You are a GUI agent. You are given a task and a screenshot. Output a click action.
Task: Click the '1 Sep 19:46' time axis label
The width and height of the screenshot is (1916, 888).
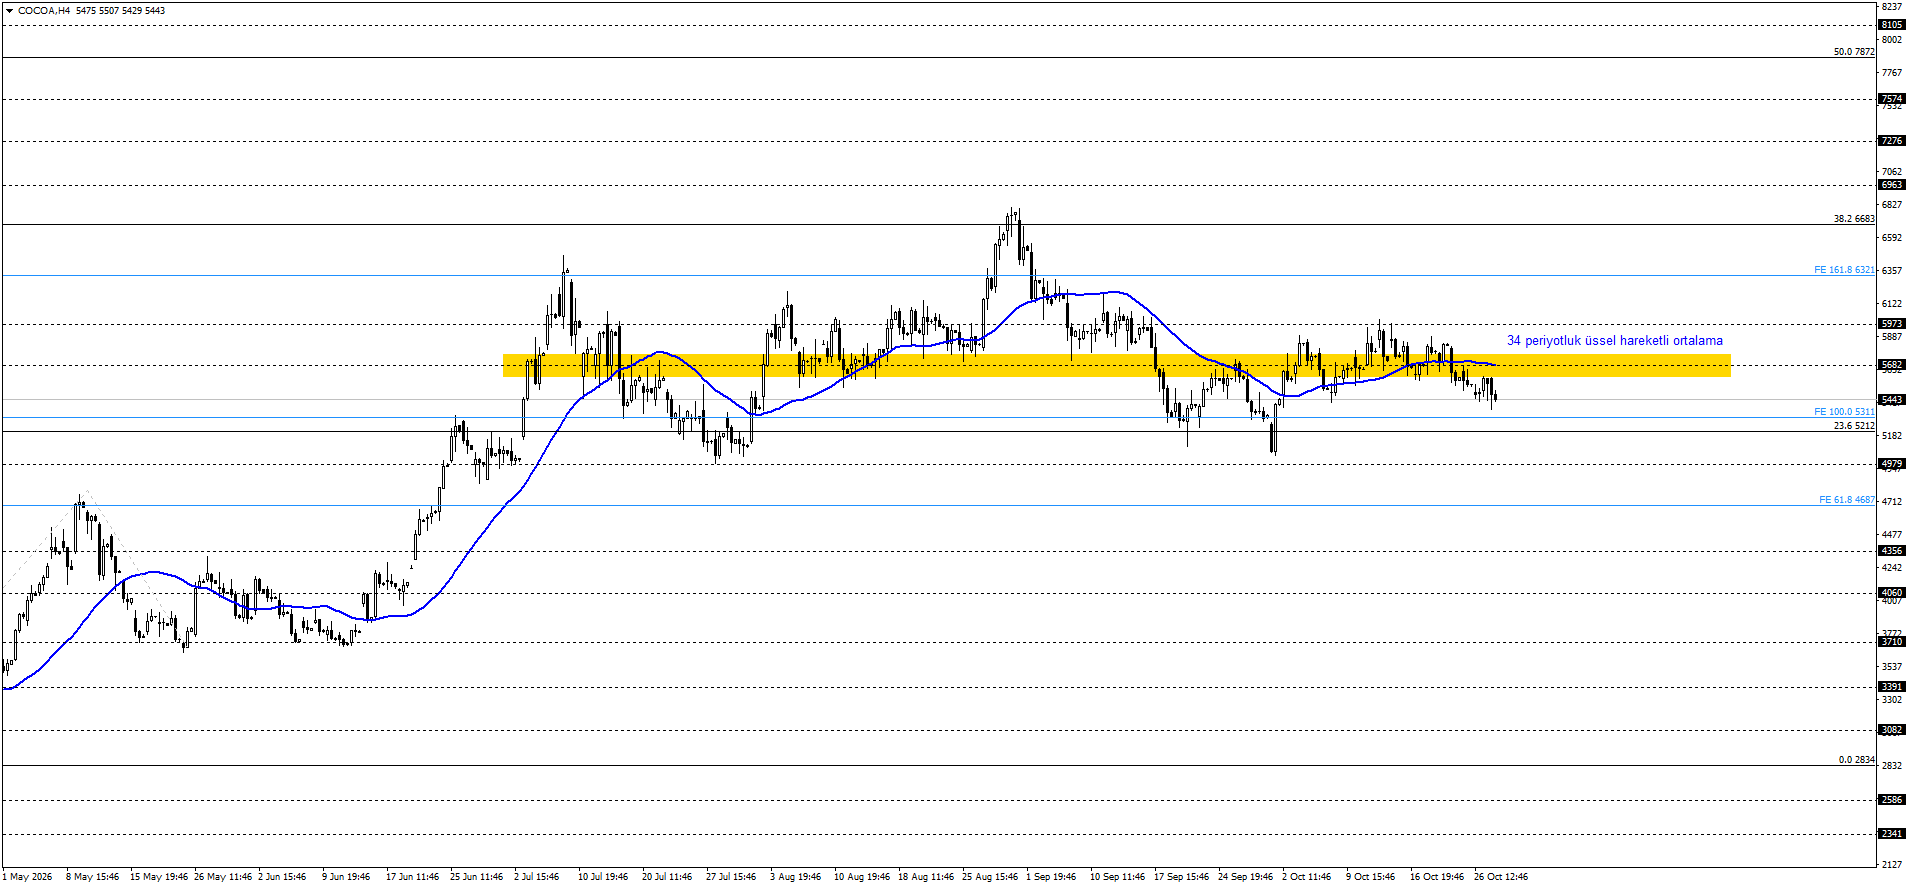pos(1051,877)
